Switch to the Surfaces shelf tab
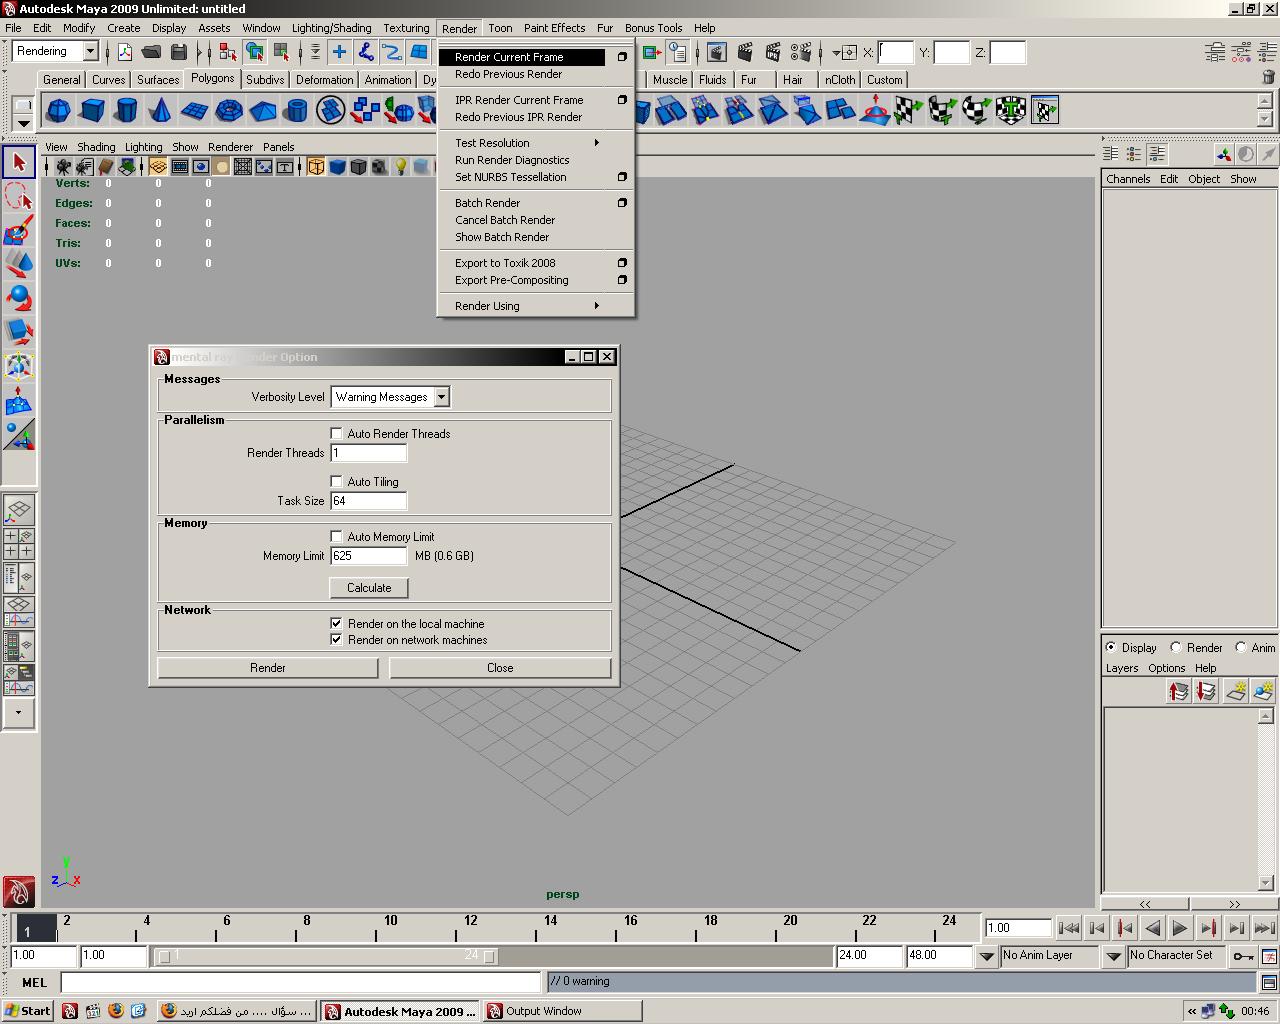1280x1024 pixels. (x=158, y=80)
